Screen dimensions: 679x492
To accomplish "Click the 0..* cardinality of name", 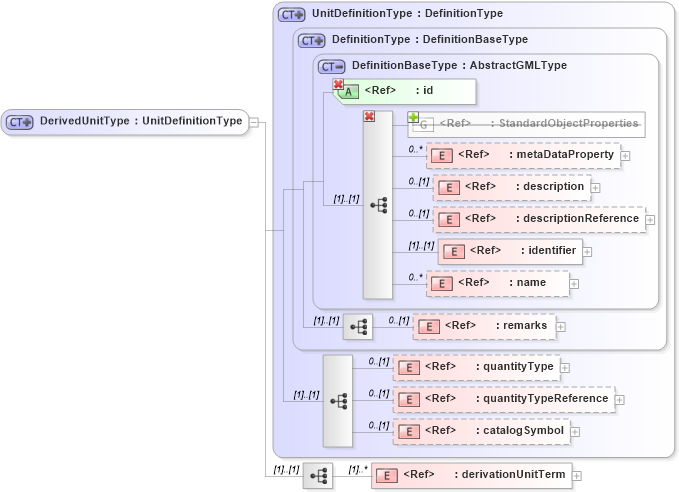I will tap(415, 277).
